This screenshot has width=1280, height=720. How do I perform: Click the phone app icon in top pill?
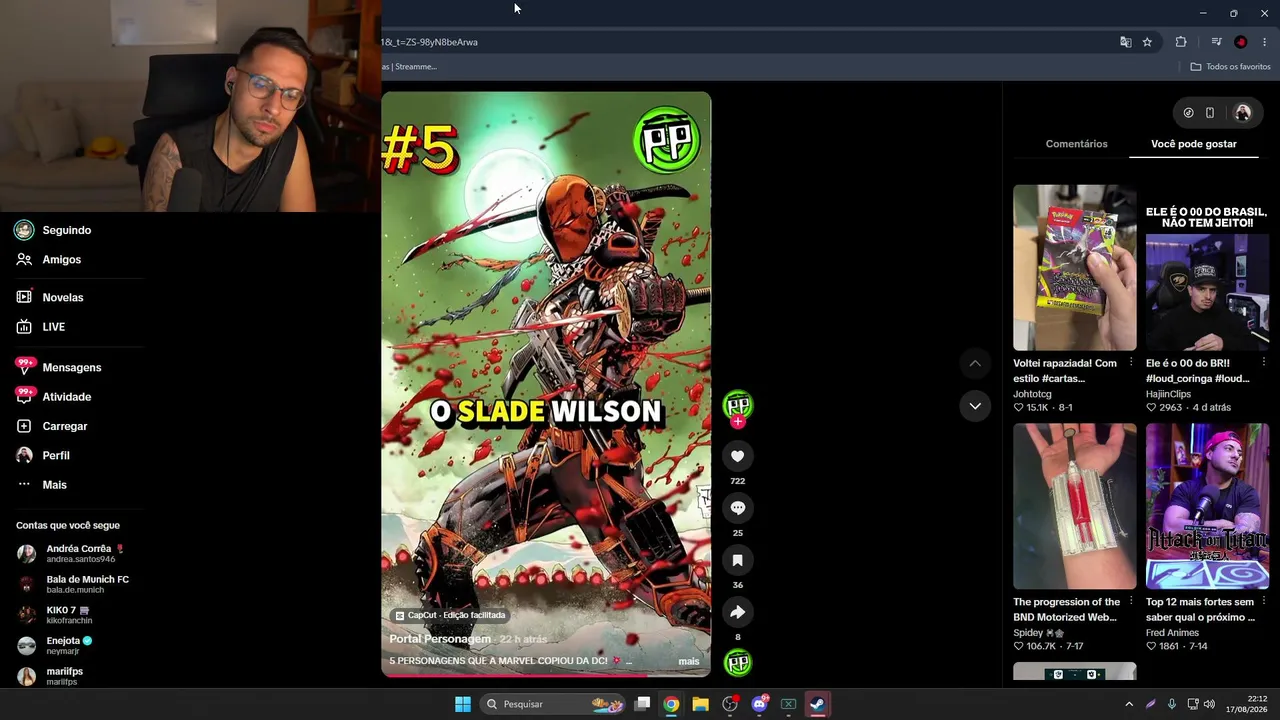(x=1210, y=113)
